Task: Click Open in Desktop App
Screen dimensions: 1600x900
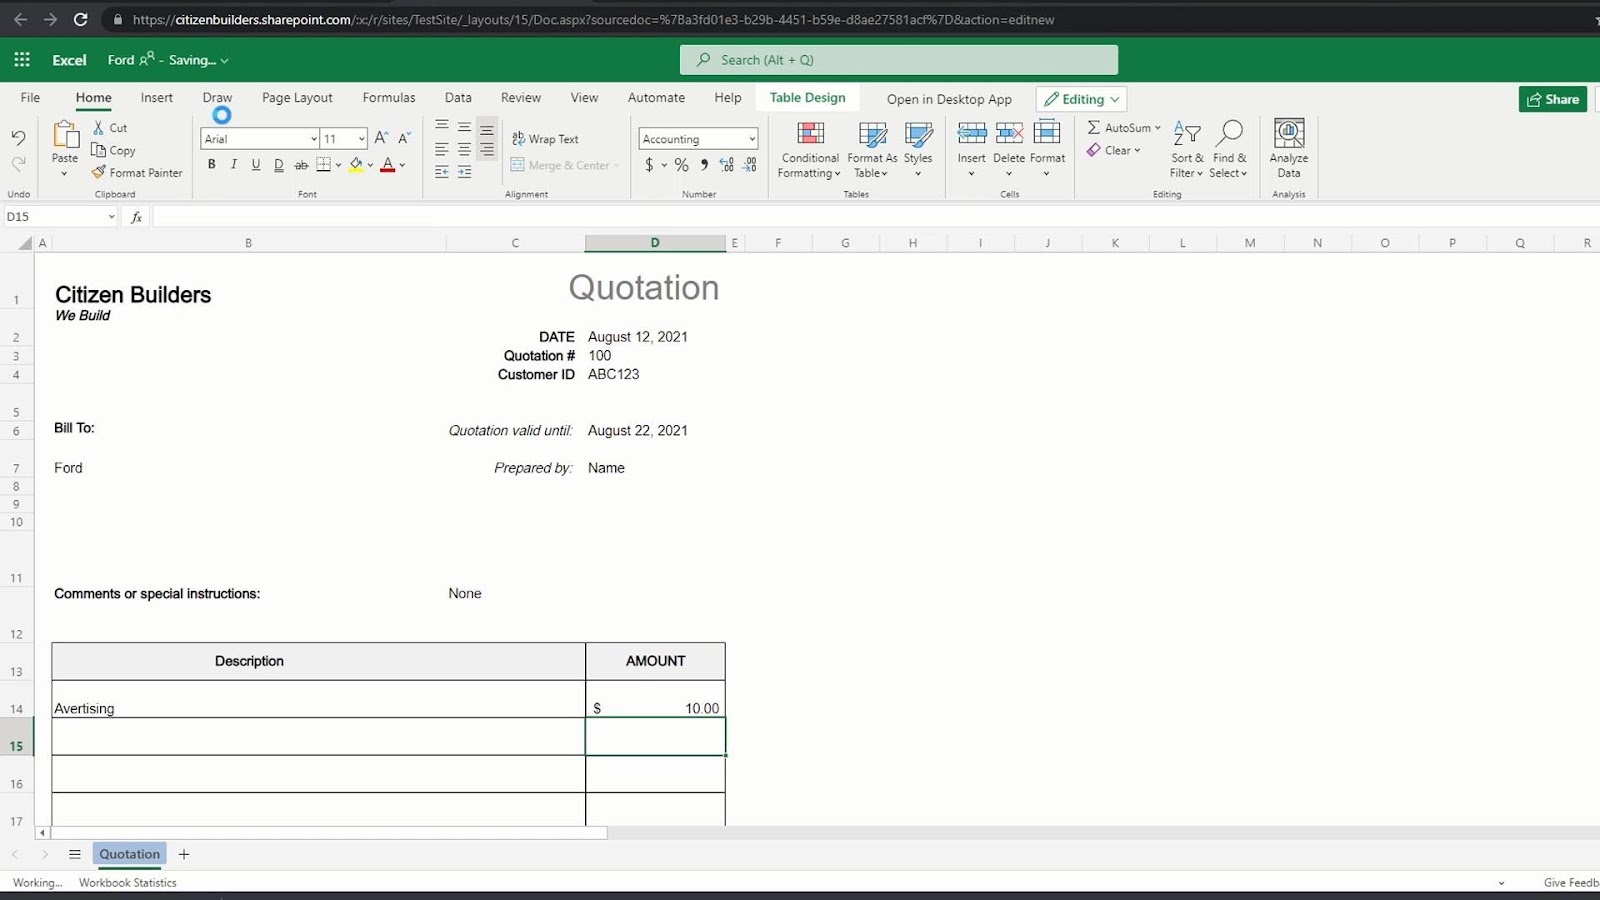Action: 949,99
